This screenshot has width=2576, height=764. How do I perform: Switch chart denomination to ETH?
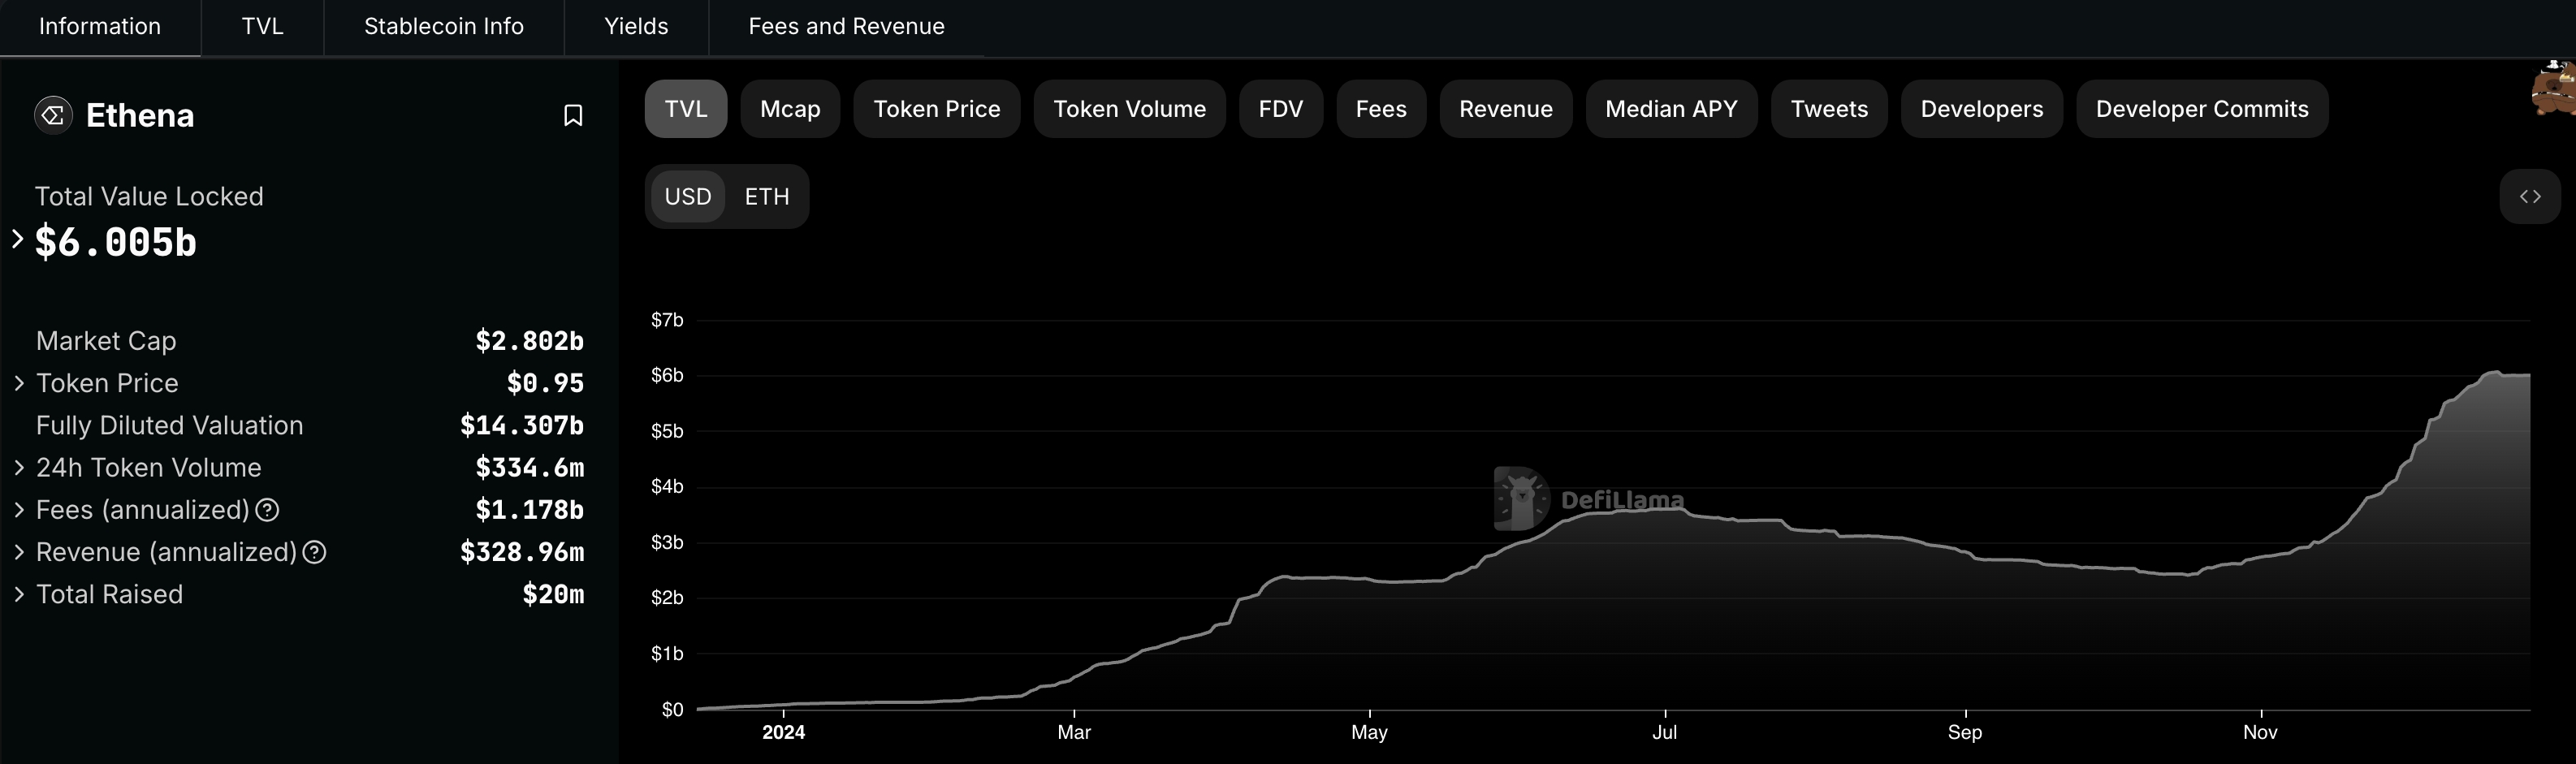point(767,196)
